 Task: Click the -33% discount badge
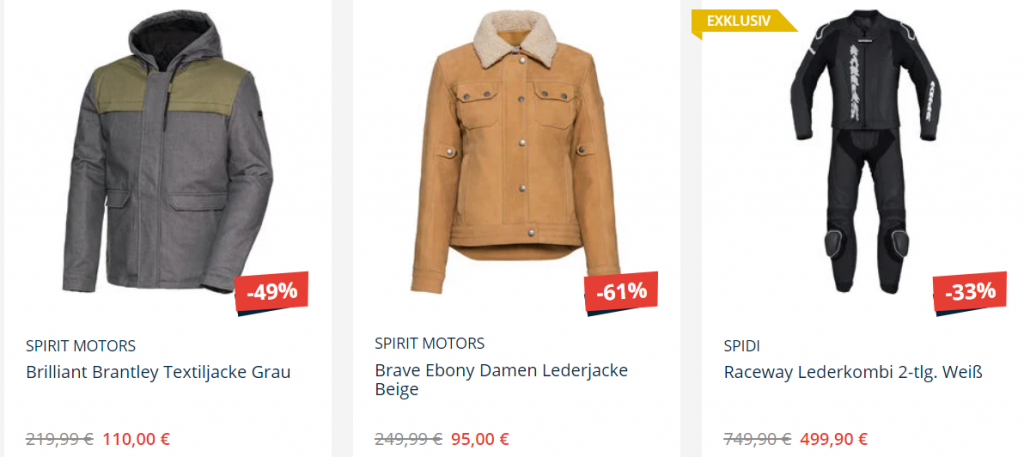(970, 292)
